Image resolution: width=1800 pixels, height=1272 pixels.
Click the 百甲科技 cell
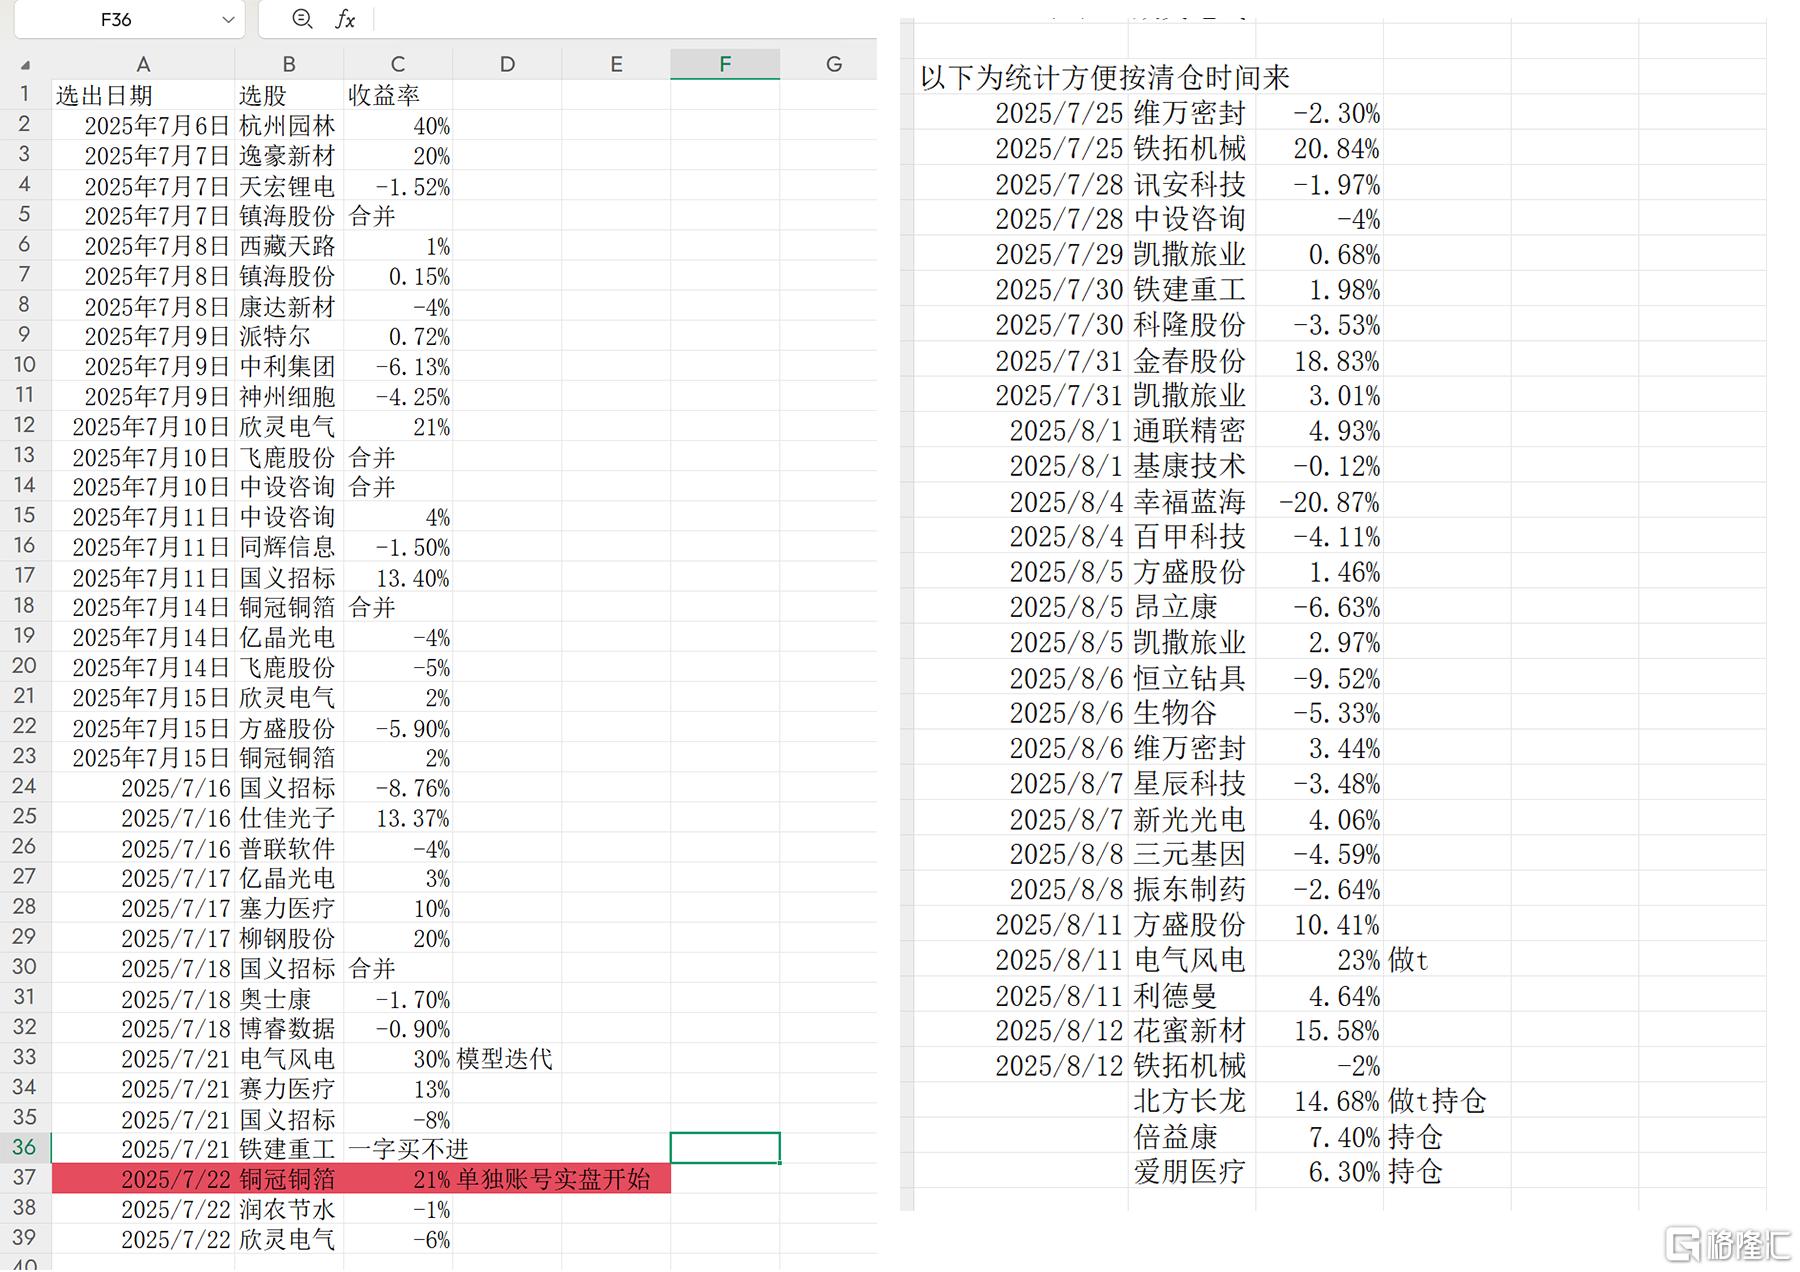(1190, 537)
